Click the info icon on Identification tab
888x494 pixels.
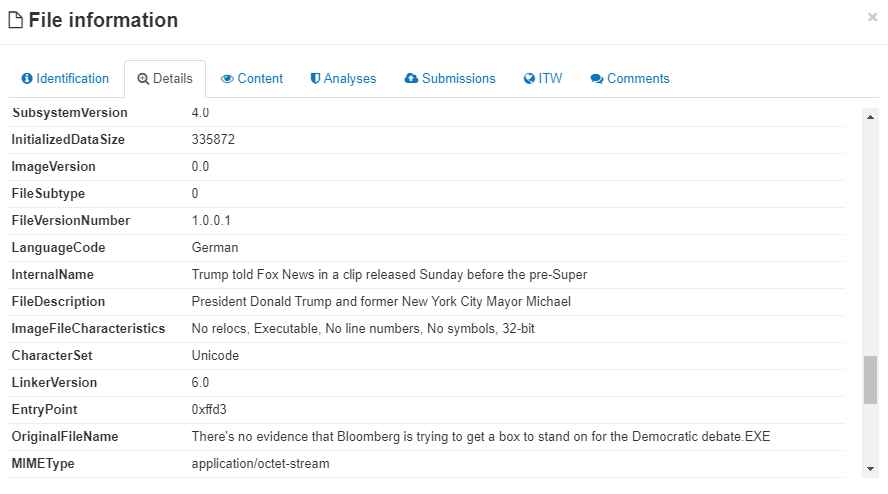coord(27,79)
